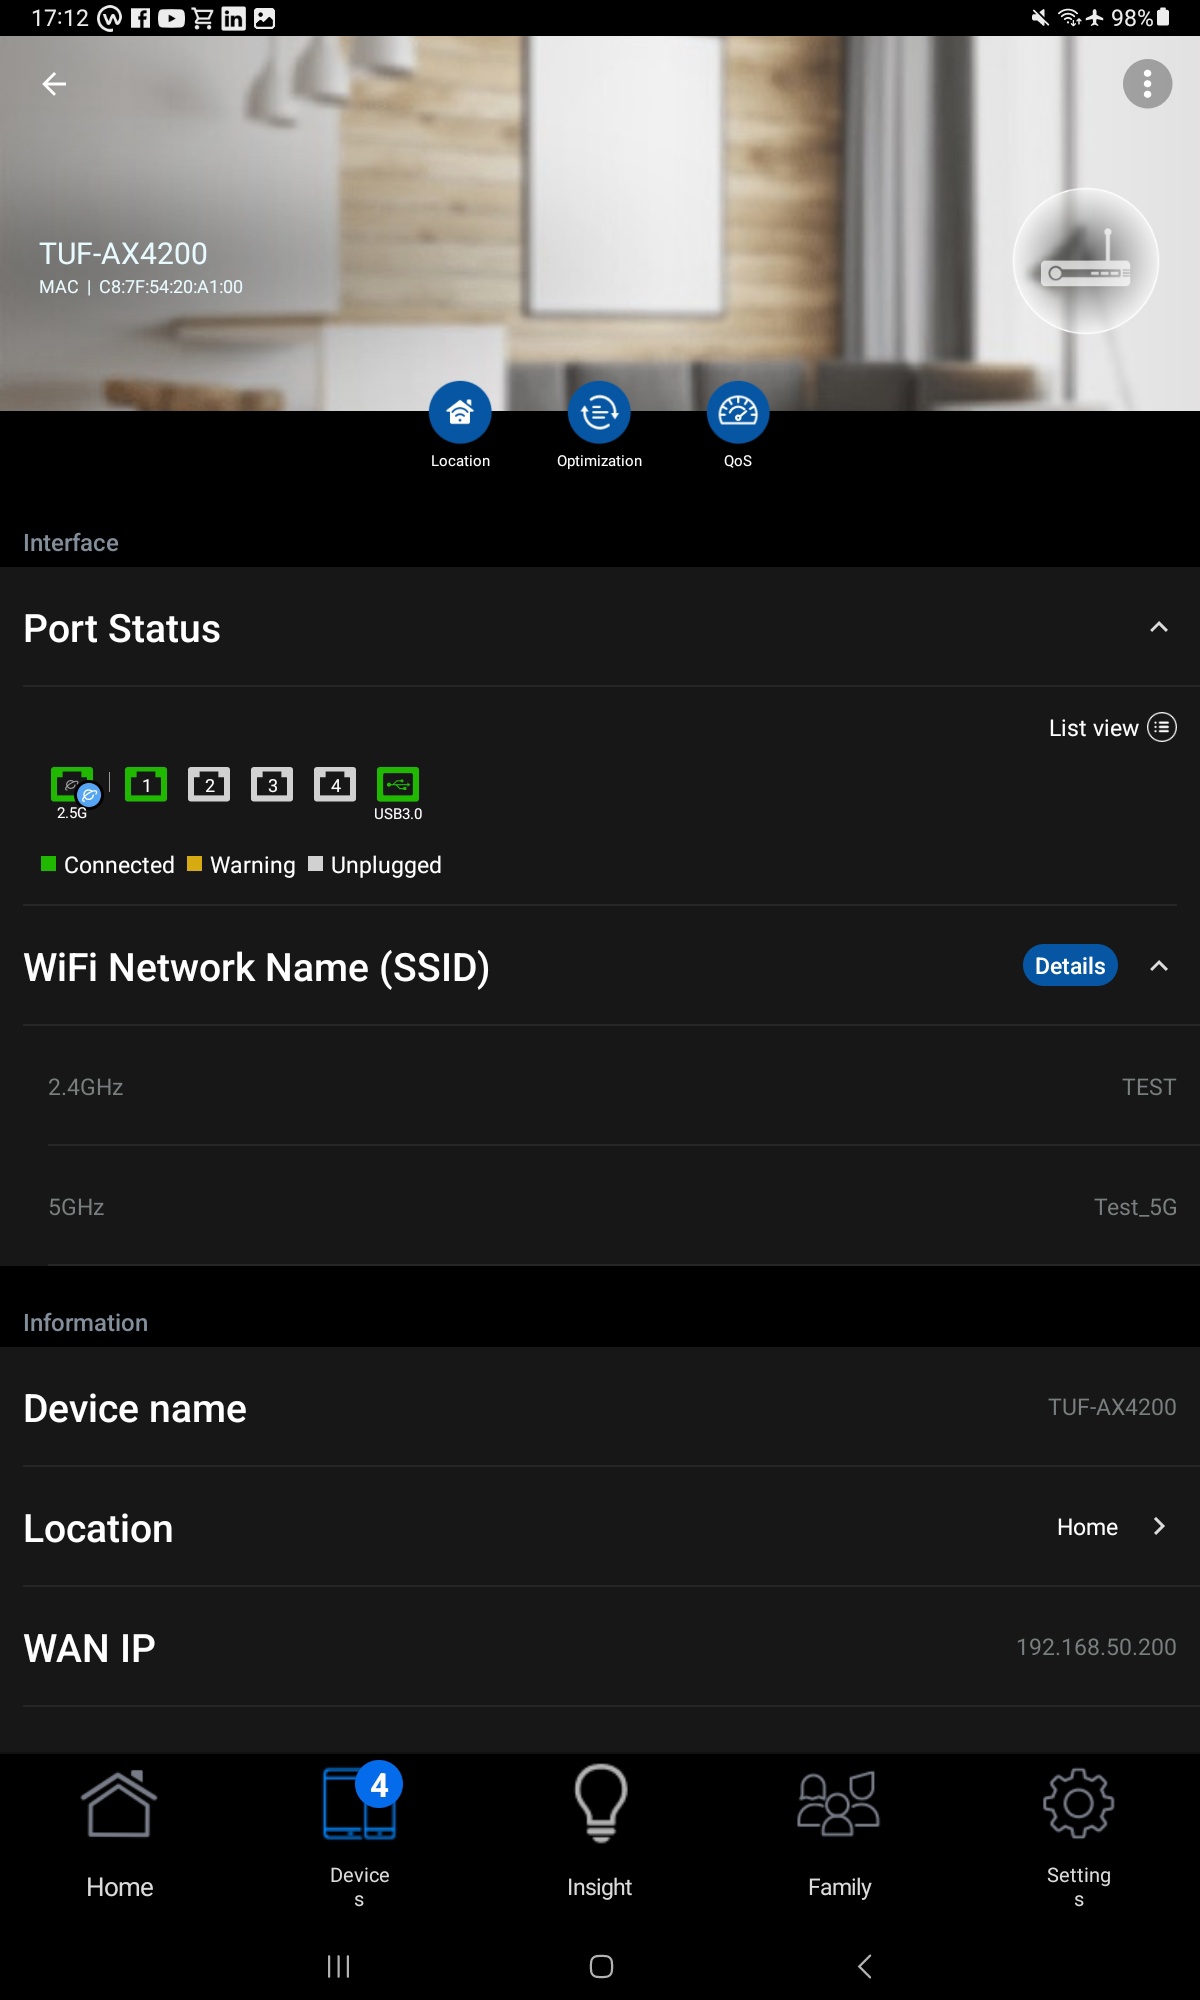
Task: Open WiFi SSID Details
Action: [1069, 966]
